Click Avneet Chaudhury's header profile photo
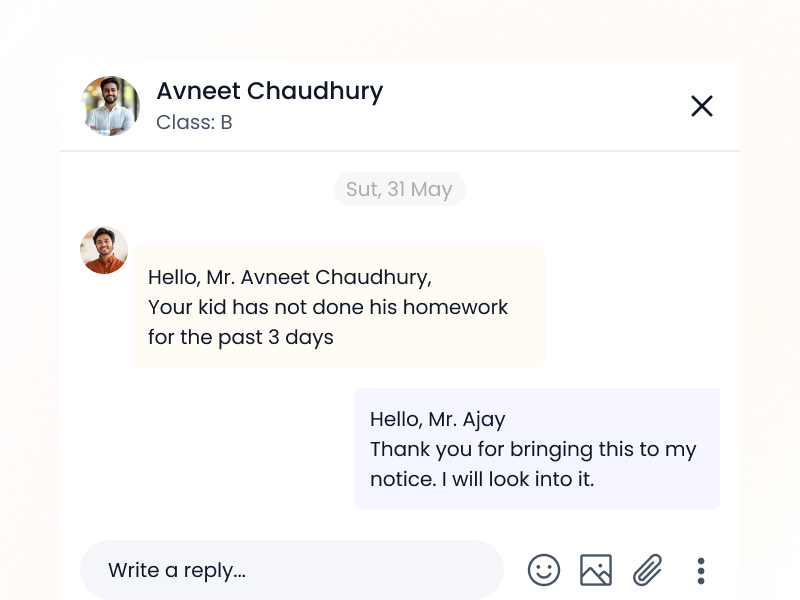This screenshot has height=600, width=800. coord(110,106)
